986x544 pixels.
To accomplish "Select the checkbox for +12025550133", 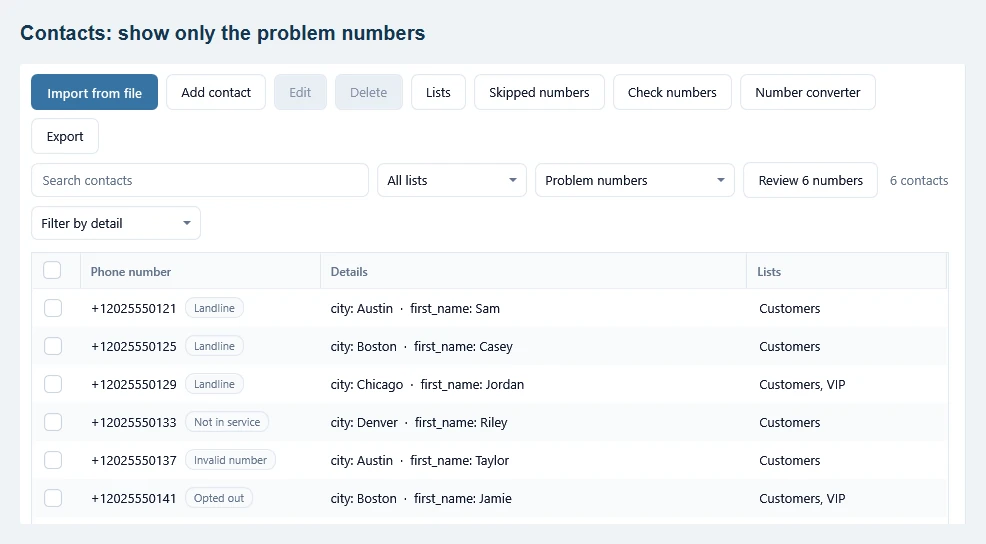I will (53, 422).
